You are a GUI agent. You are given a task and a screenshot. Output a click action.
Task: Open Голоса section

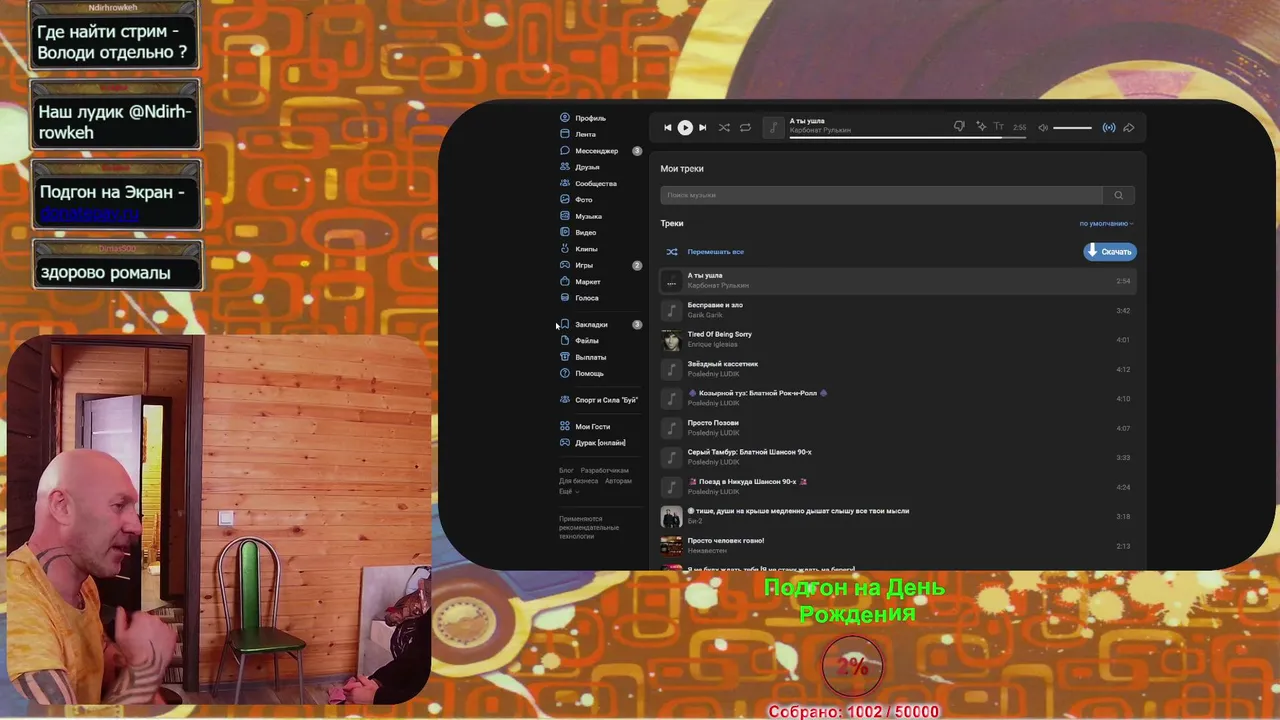pyautogui.click(x=587, y=298)
